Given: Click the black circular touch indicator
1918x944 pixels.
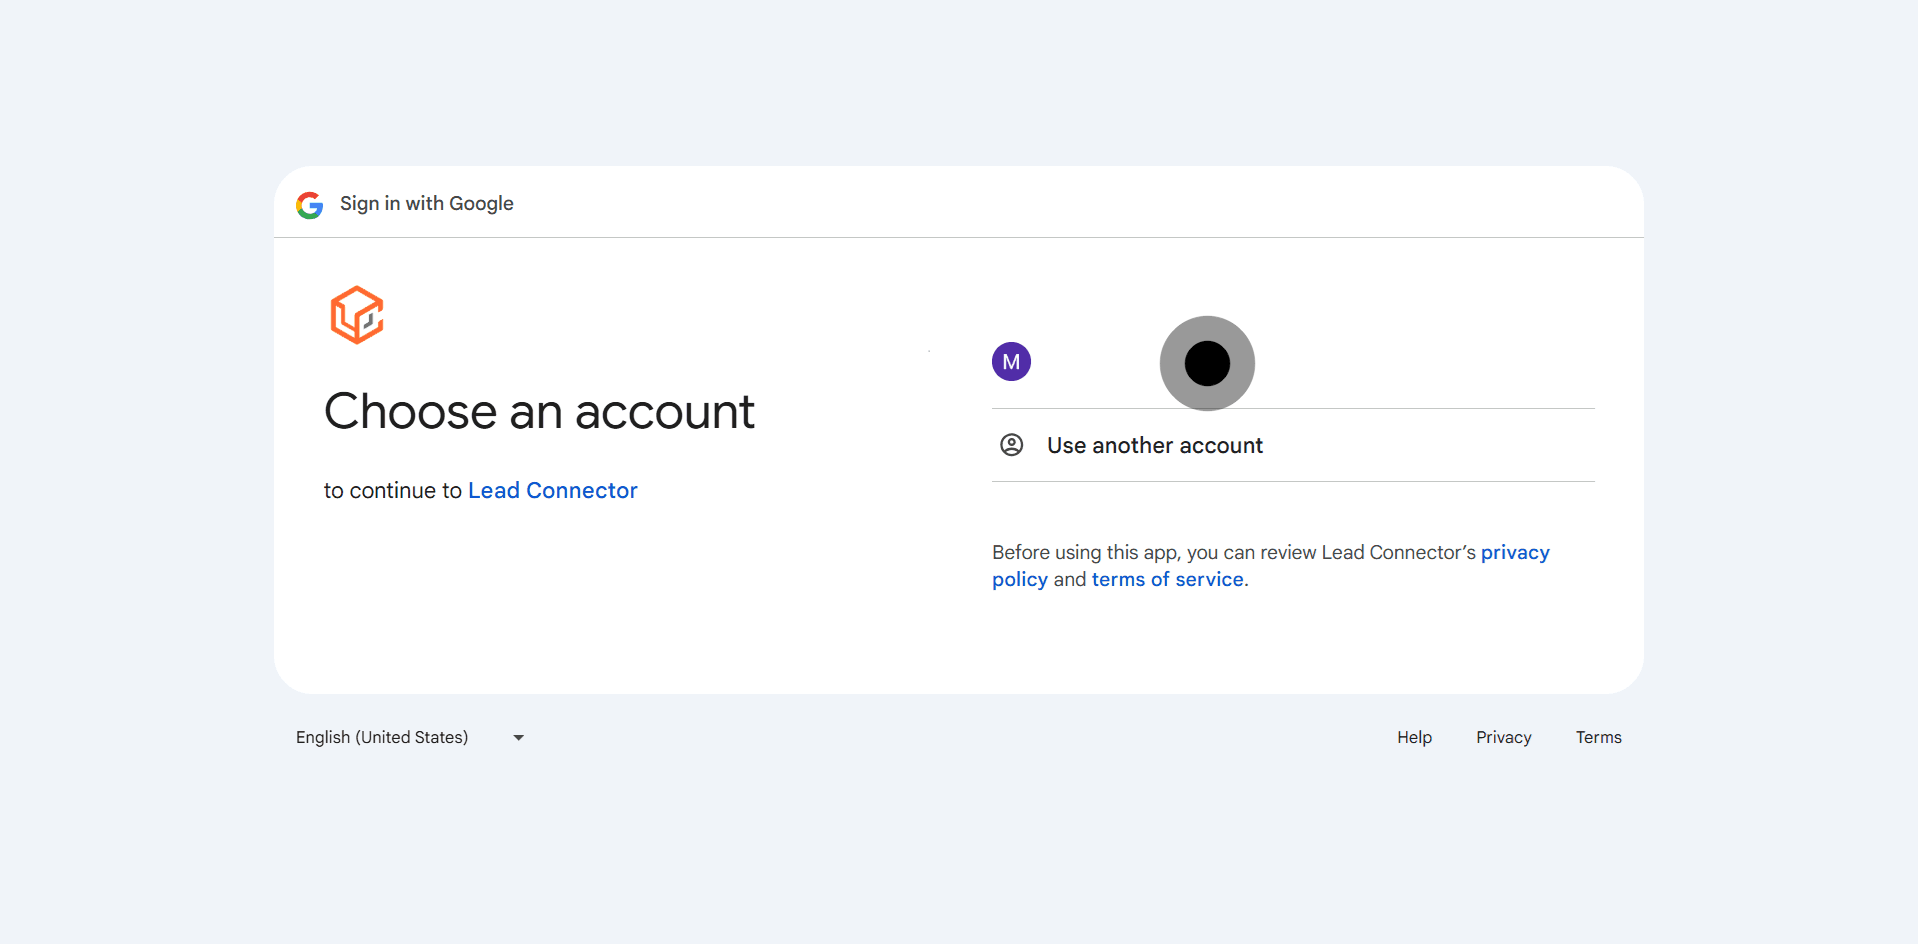Looking at the screenshot, I should [1207, 363].
